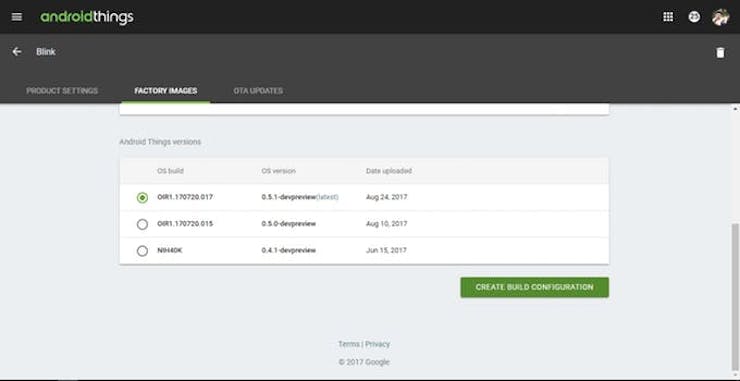This screenshot has width=740, height=381.
Task: Open the Privacy link in footer
Action: tap(378, 344)
